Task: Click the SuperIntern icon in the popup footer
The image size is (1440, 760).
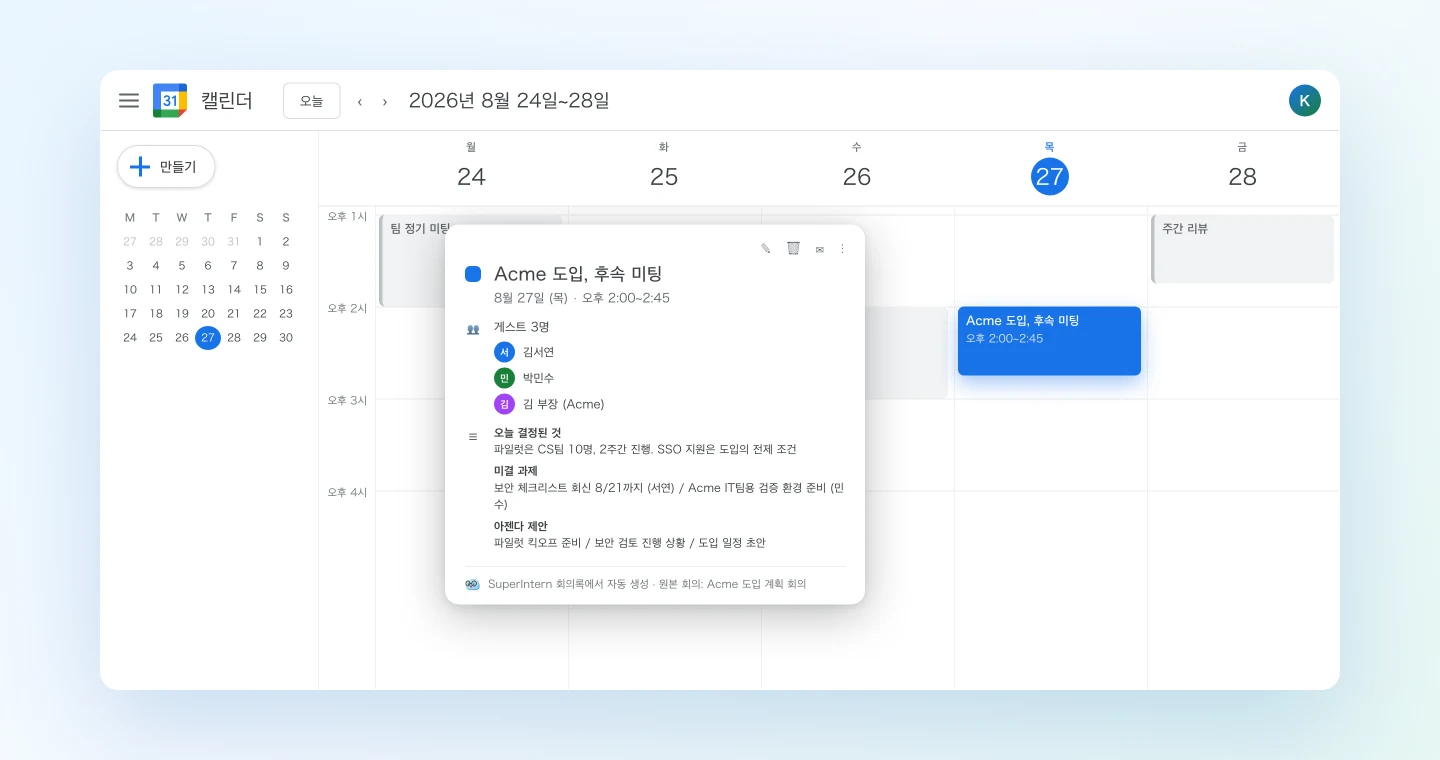Action: click(473, 584)
